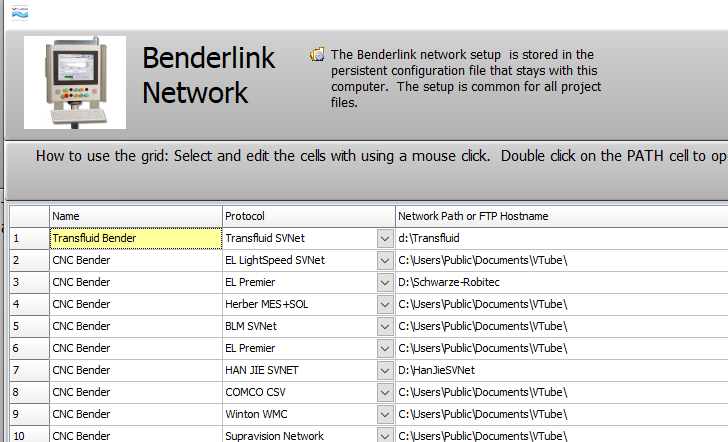Open Transfluid SVNet protocol dropdown arrow
The width and height of the screenshot is (728, 442).
tap(384, 239)
